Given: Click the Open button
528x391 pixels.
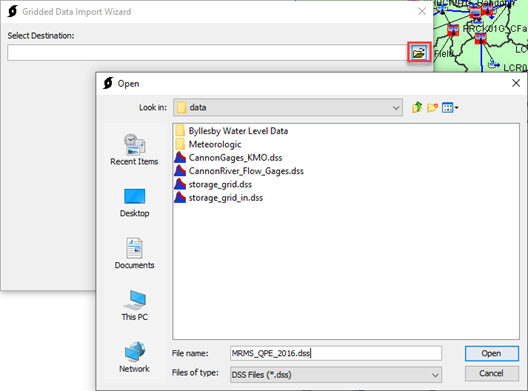Looking at the screenshot, I should point(492,353).
